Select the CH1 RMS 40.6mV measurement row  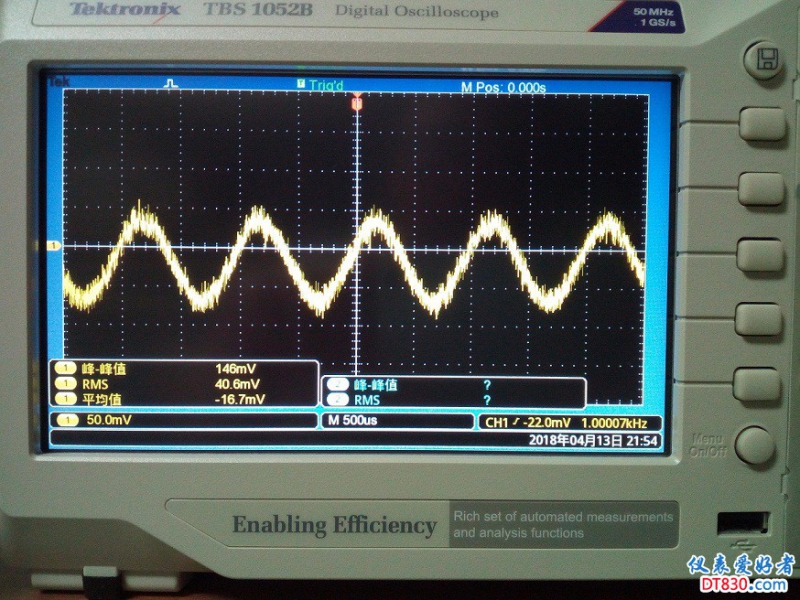(180, 383)
